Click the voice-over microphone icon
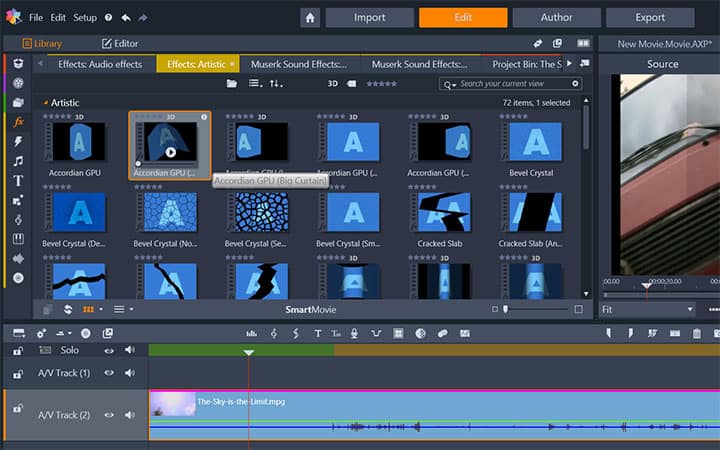 pyautogui.click(x=354, y=334)
